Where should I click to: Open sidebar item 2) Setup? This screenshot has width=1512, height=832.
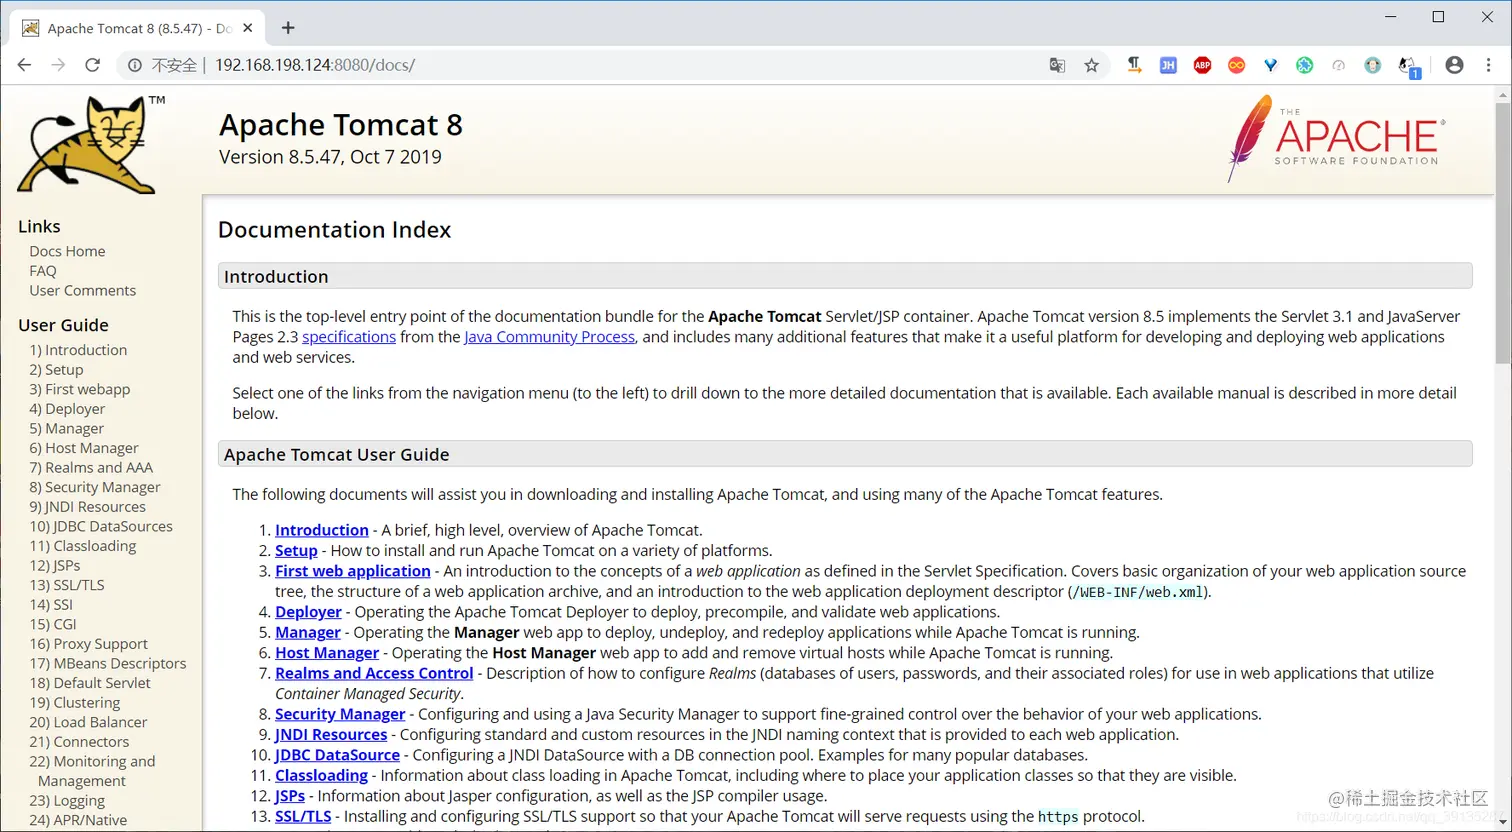pos(56,369)
